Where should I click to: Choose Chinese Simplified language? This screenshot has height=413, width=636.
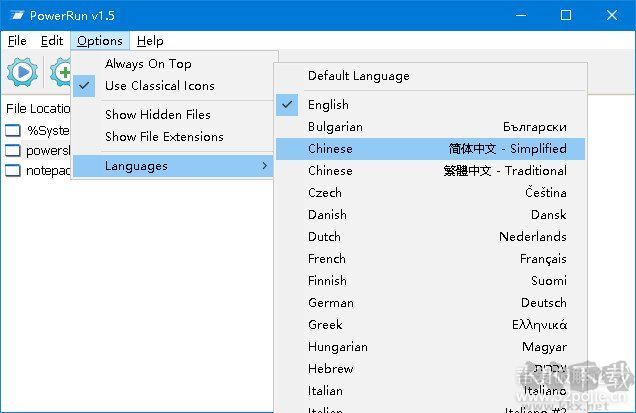click(431, 149)
